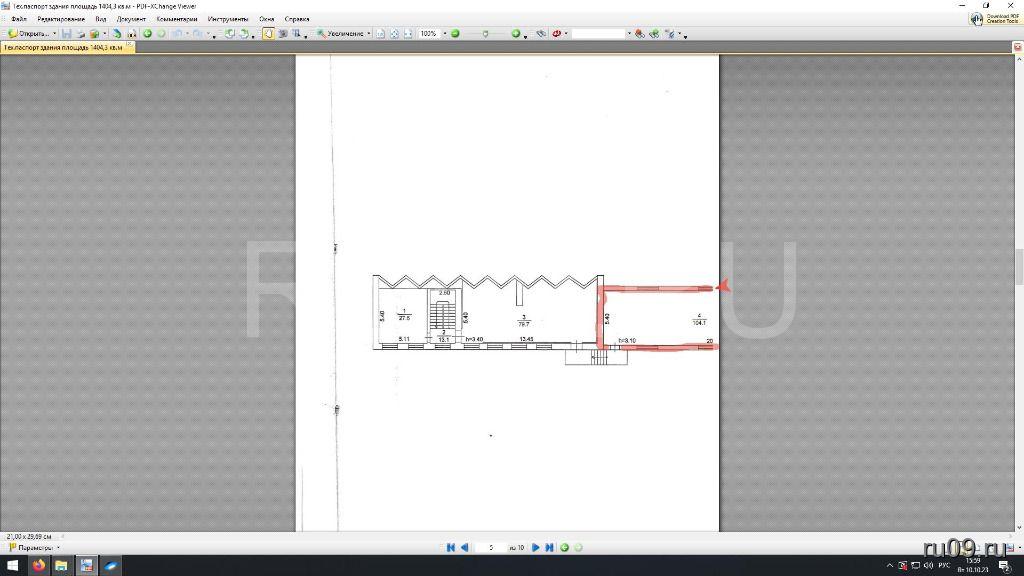This screenshot has width=1024, height=576.
Task: Click the green Zoom Out button
Action: click(455, 33)
